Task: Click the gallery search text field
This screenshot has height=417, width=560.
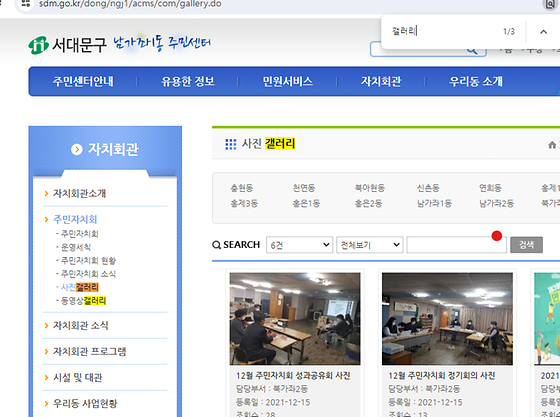Action: coord(456,245)
